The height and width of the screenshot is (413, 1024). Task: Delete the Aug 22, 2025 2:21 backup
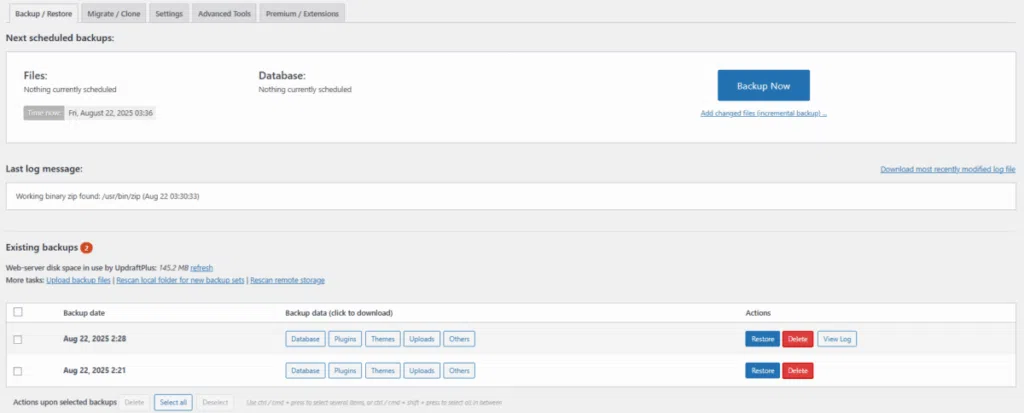pyautogui.click(x=797, y=371)
